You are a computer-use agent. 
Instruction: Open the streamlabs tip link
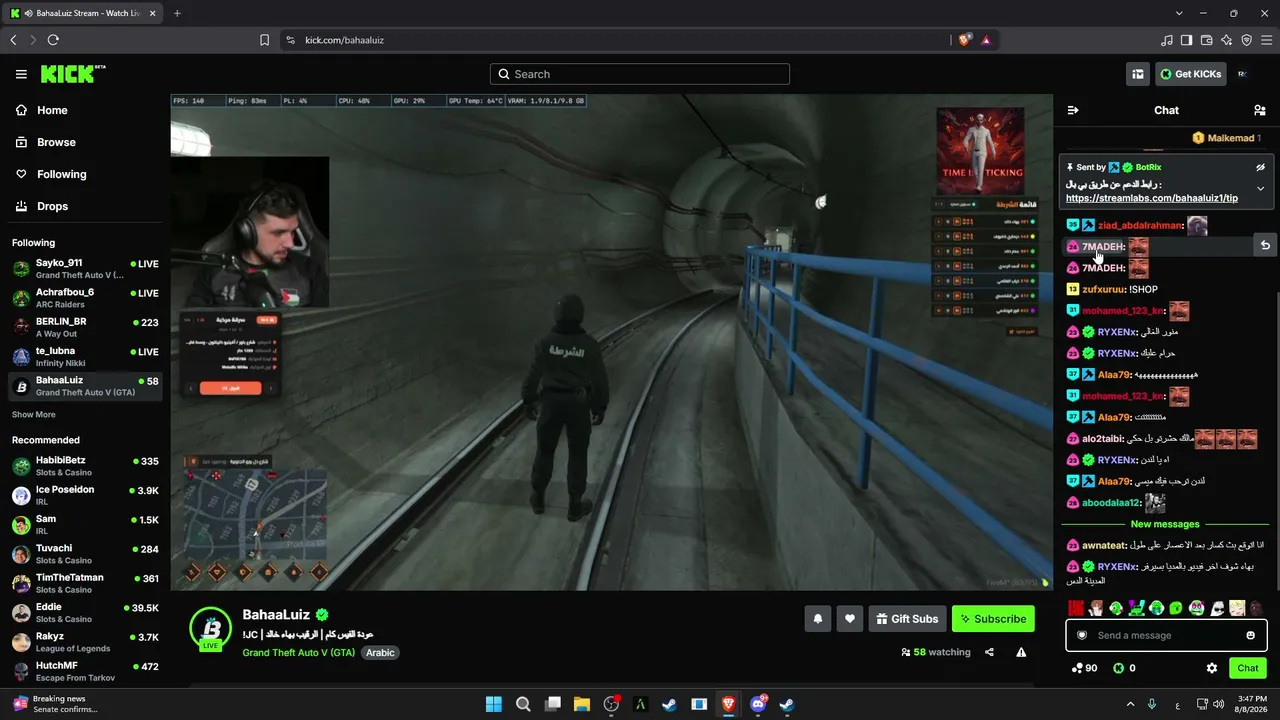1151,198
